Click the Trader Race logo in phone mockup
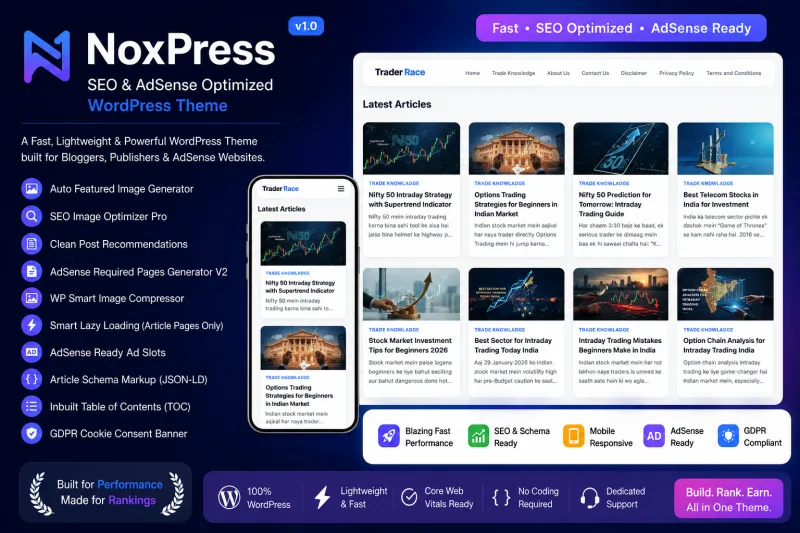 click(280, 189)
